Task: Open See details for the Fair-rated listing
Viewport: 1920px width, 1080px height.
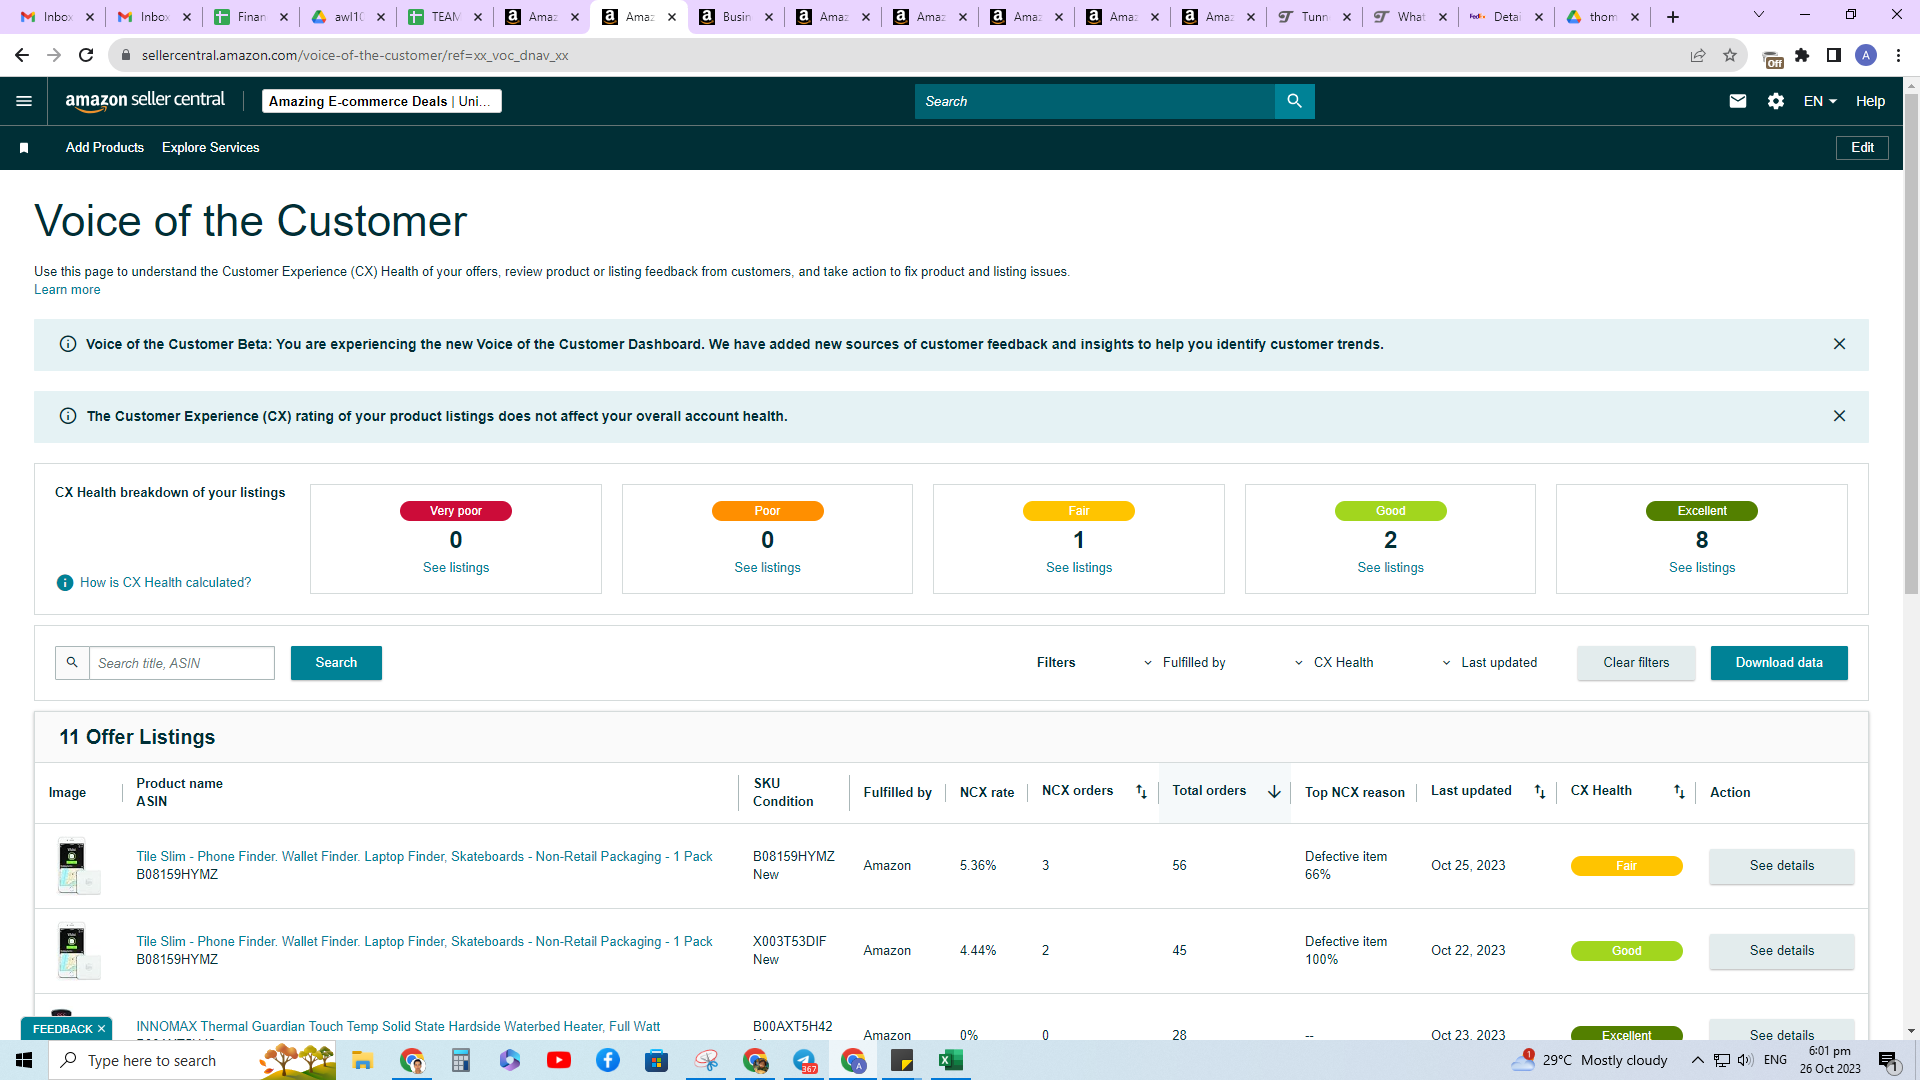Action: coord(1781,866)
